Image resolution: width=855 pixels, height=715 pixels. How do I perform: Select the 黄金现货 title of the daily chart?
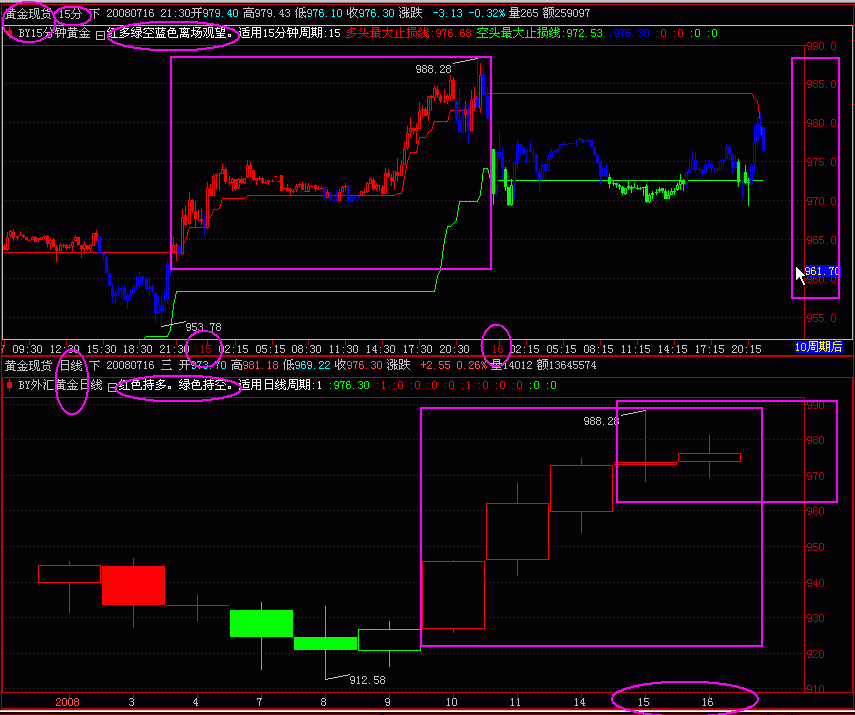[x=28, y=365]
